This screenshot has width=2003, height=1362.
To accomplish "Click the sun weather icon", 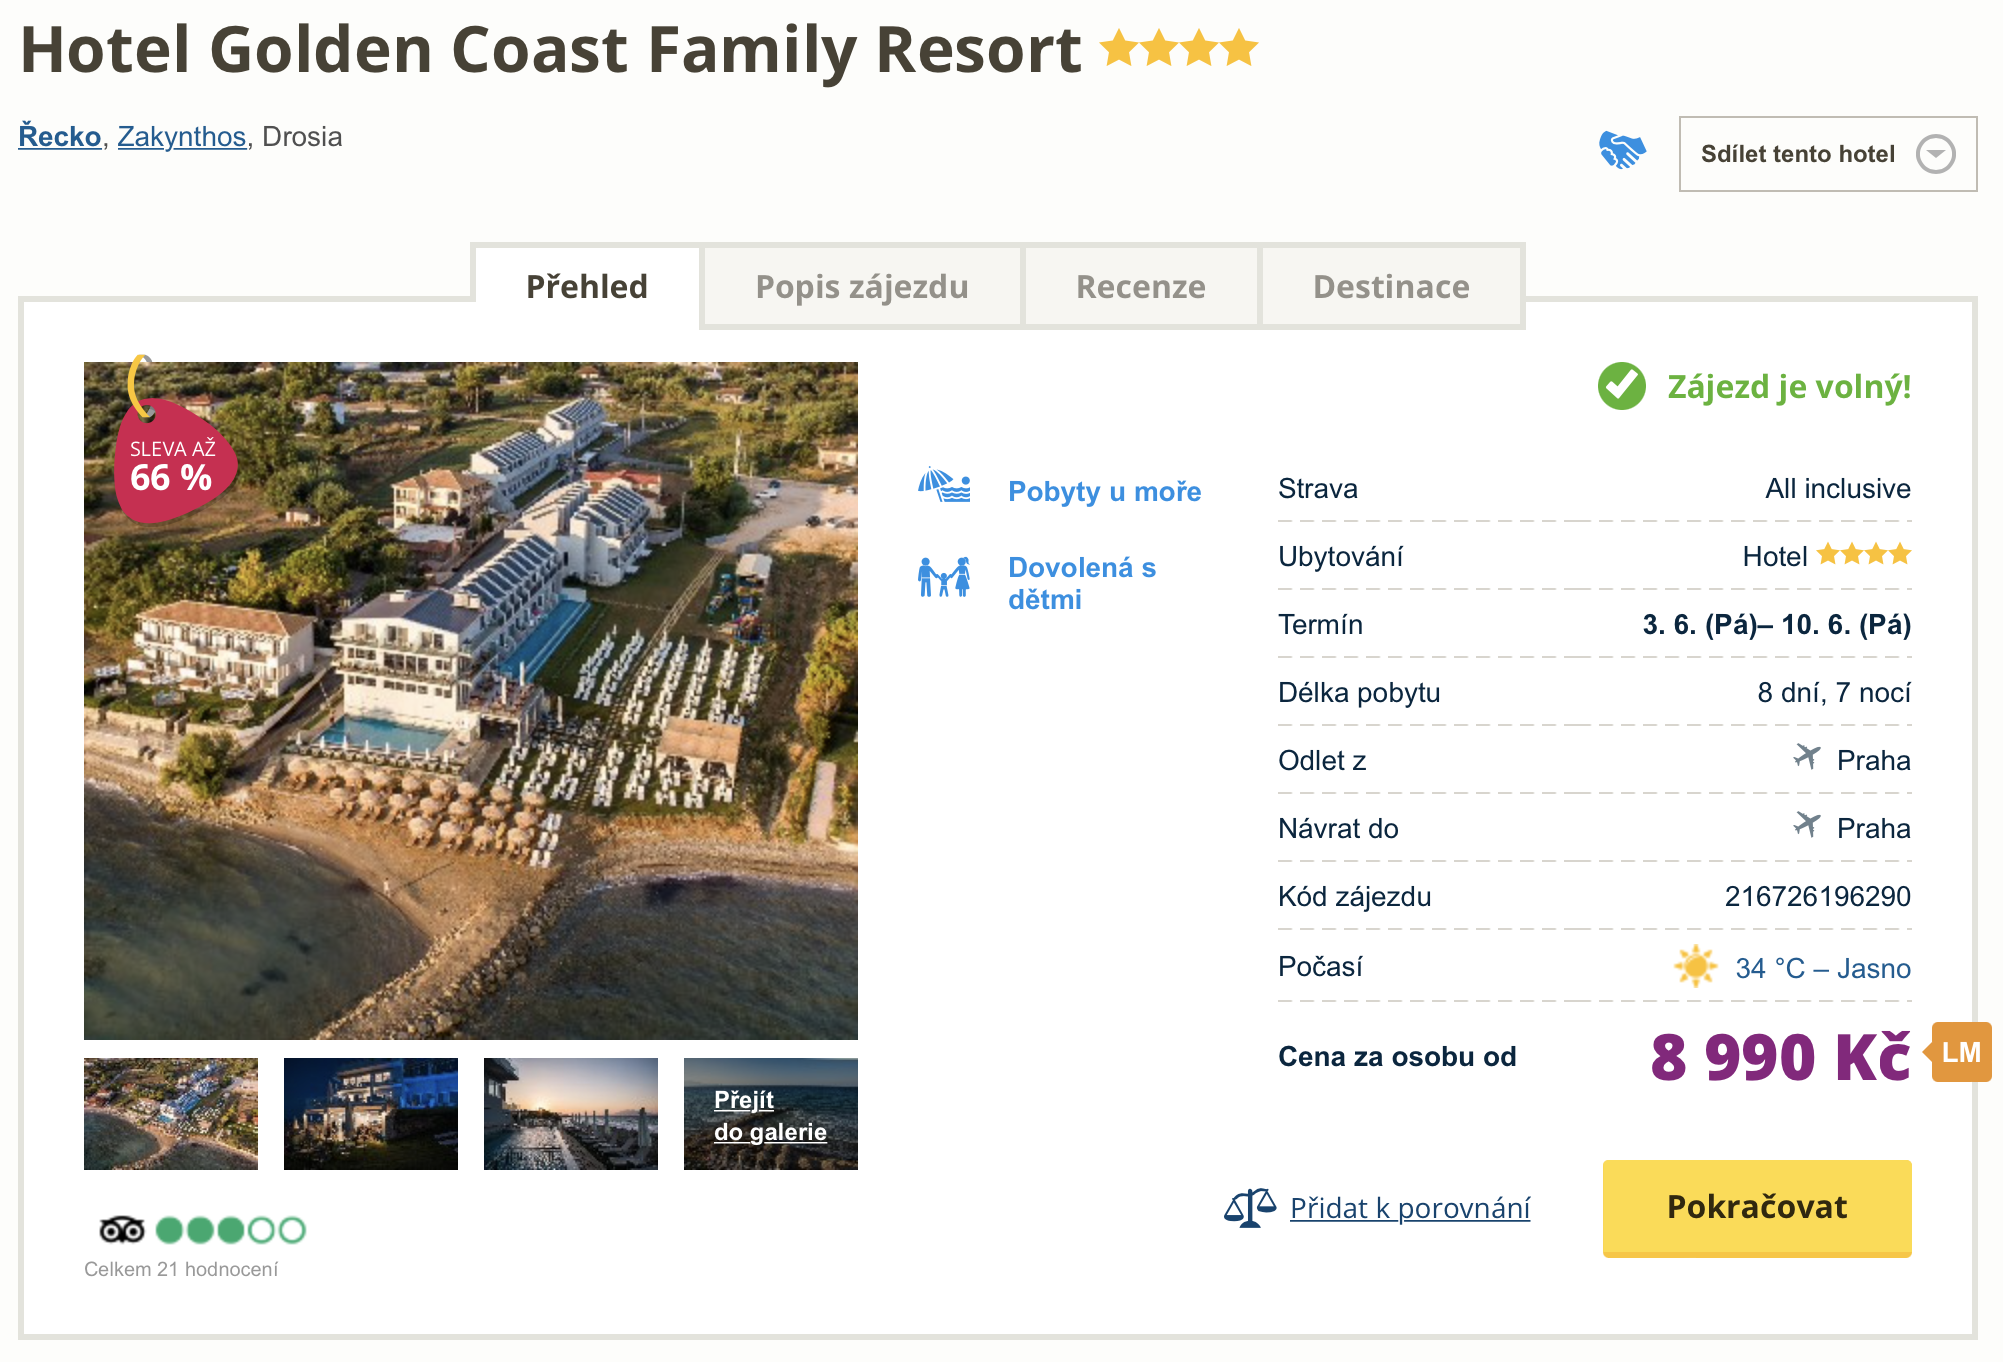I will 1695,967.
